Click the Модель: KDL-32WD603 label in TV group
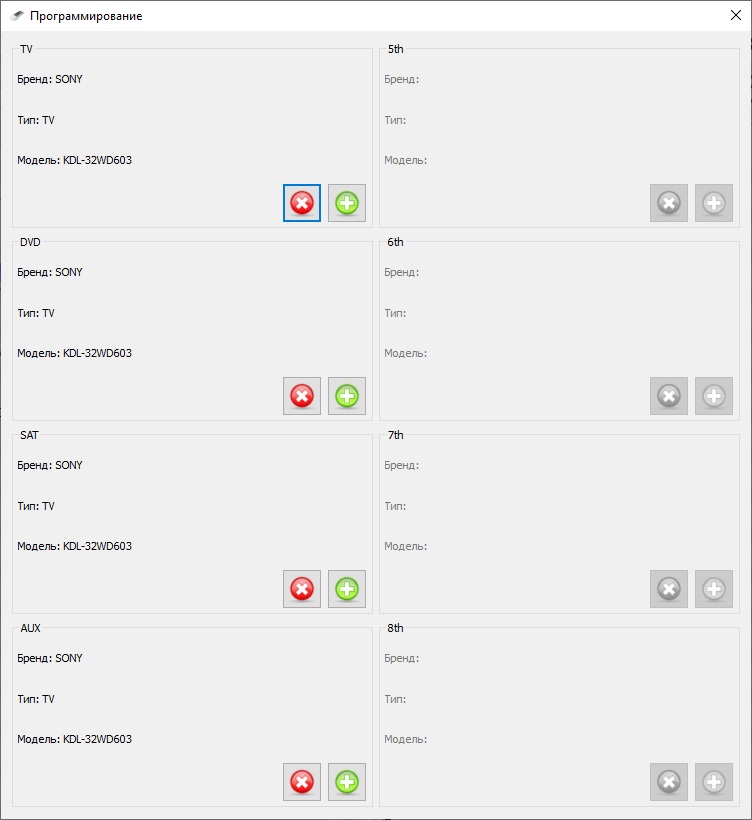752x820 pixels. coord(74,160)
